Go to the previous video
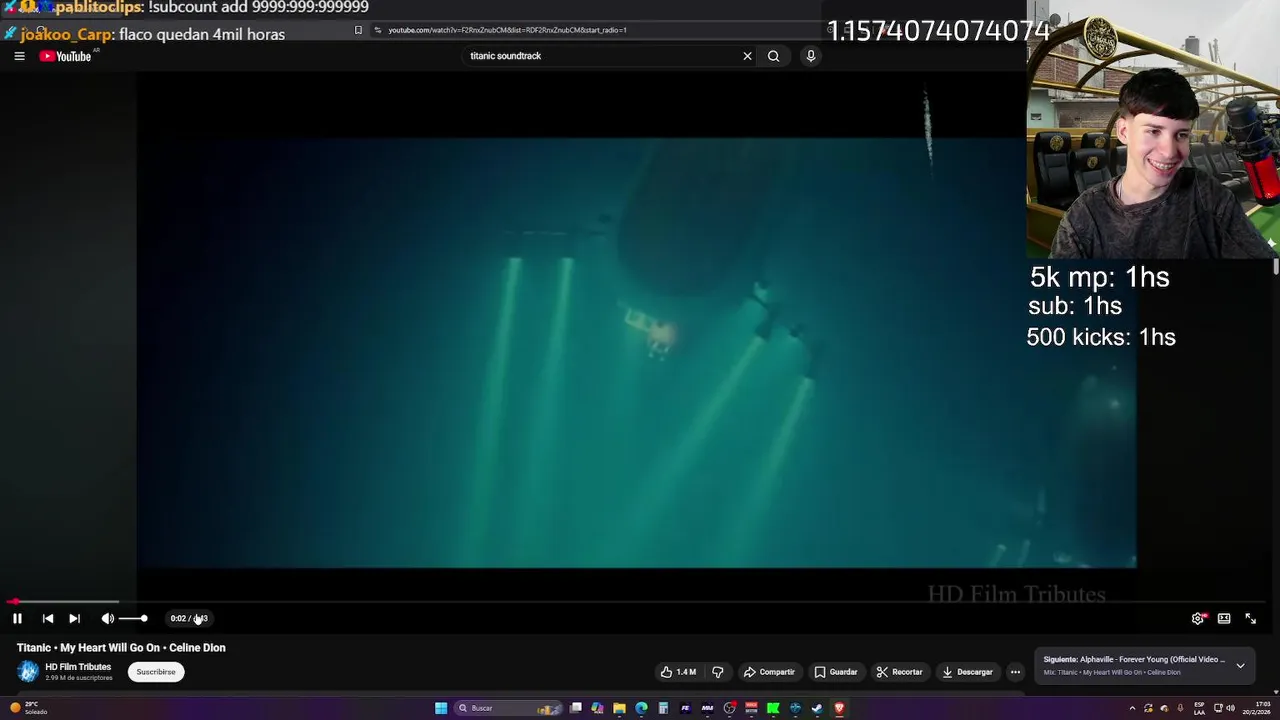 click(47, 618)
